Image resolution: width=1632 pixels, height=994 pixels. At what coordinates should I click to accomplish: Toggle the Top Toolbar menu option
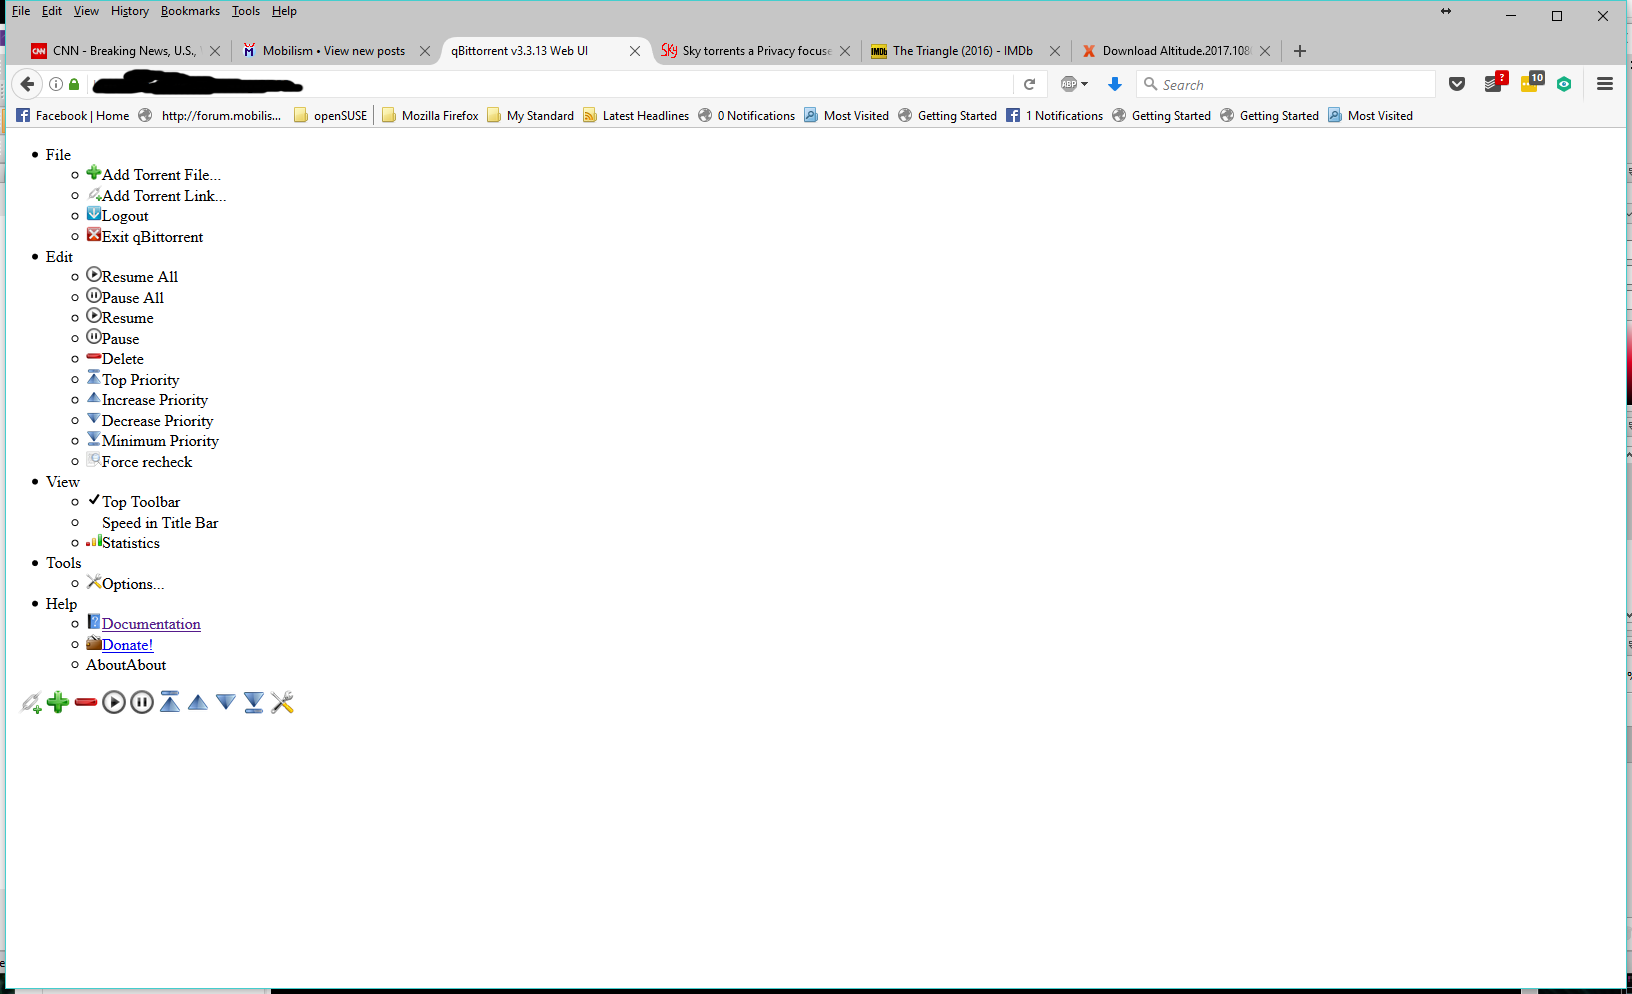click(x=140, y=501)
